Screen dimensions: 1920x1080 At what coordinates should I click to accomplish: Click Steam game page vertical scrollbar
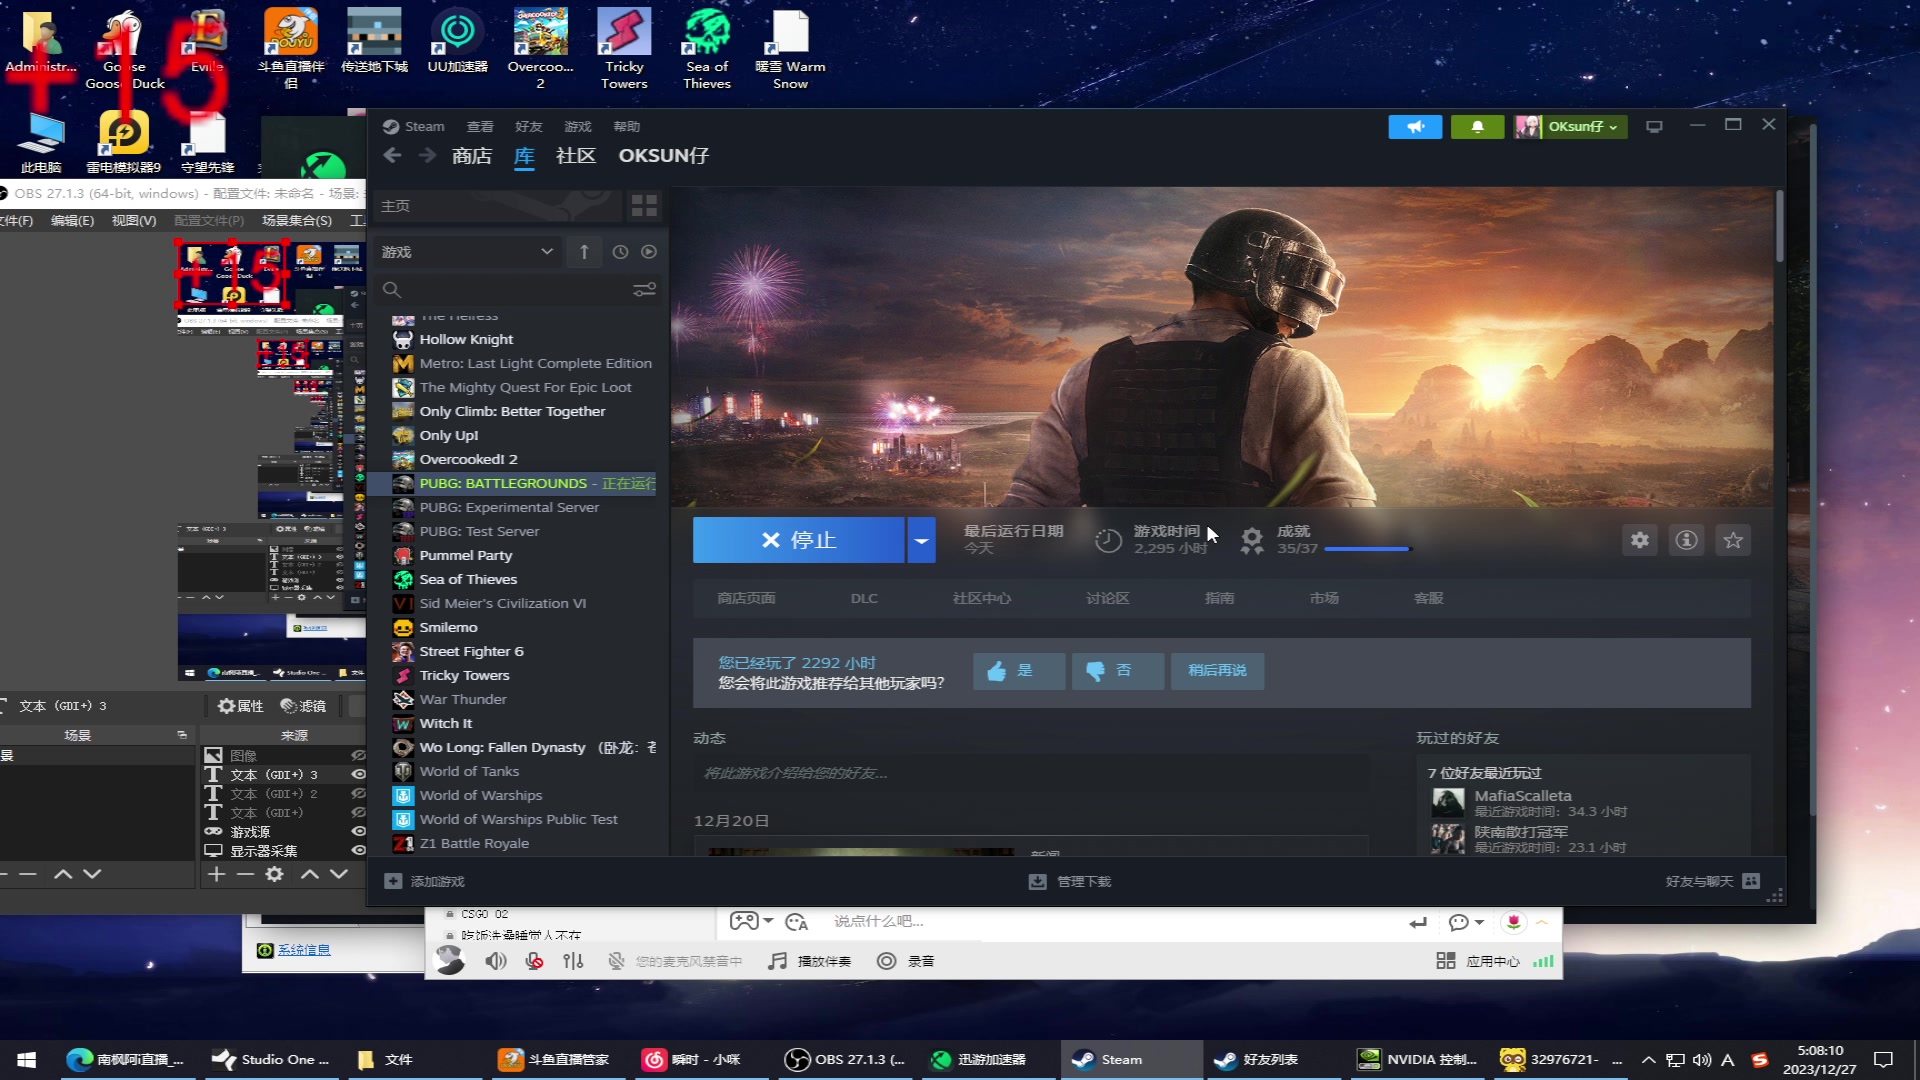(x=1780, y=227)
